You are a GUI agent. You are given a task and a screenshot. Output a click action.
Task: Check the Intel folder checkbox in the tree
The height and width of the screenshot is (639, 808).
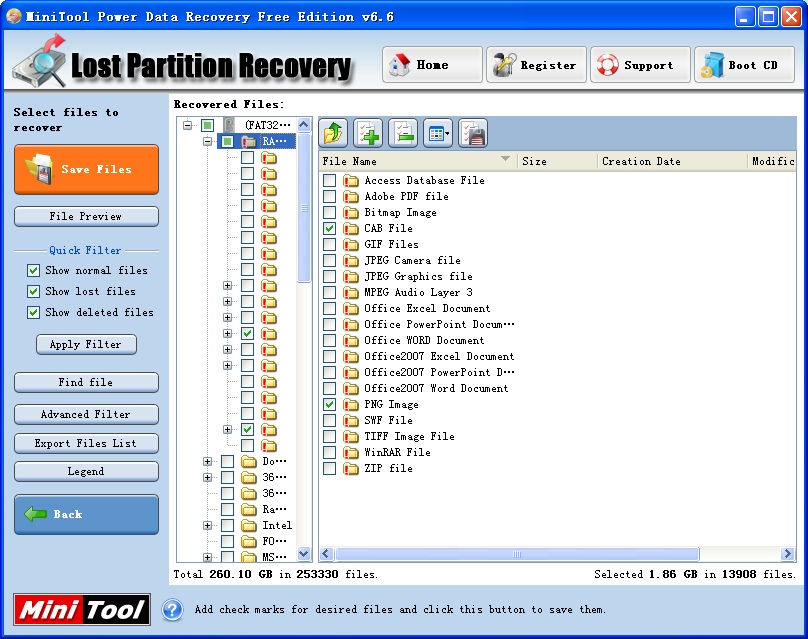click(227, 525)
